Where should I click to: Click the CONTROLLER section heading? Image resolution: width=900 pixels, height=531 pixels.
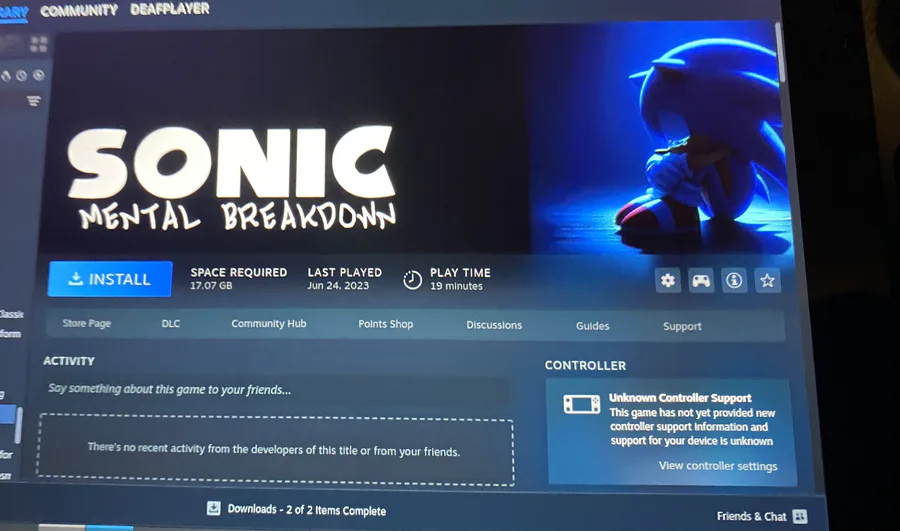point(585,366)
